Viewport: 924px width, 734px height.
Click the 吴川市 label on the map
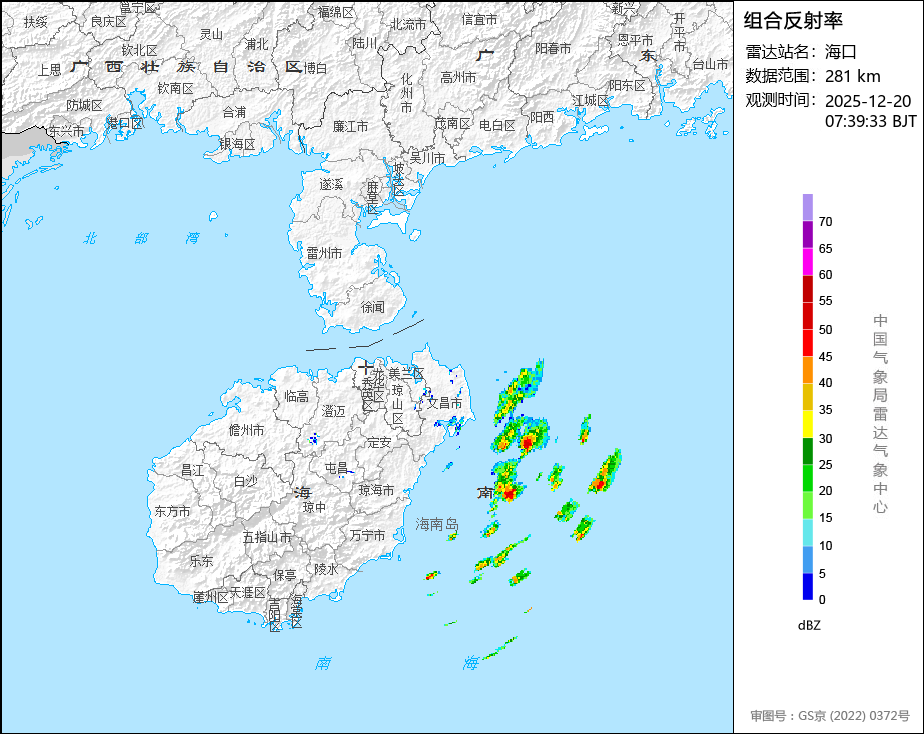point(427,158)
